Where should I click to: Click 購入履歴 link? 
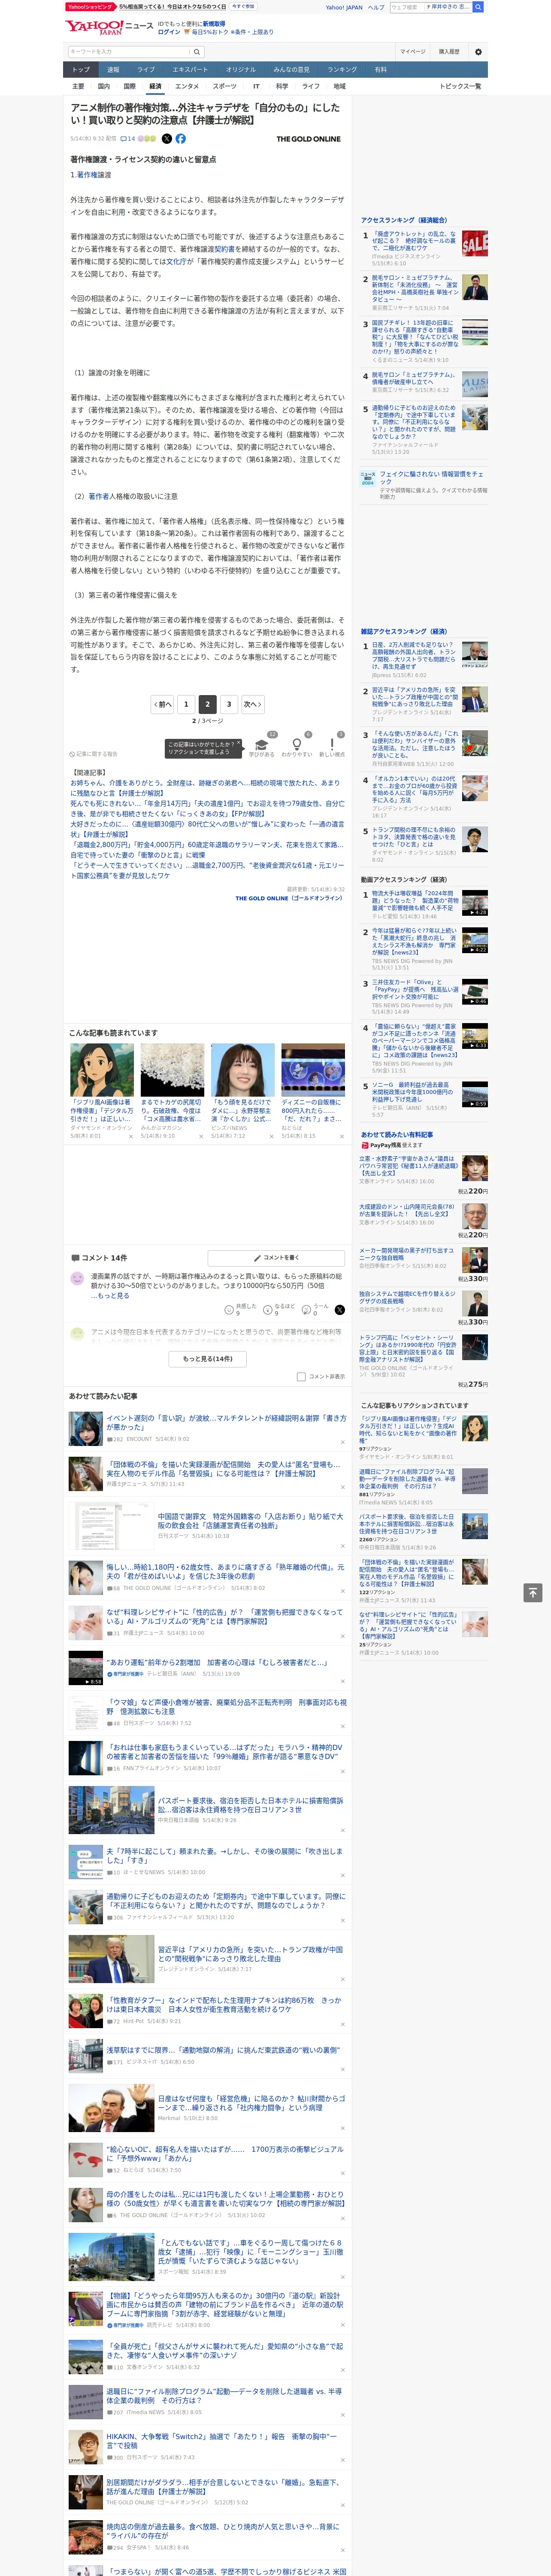point(449,51)
